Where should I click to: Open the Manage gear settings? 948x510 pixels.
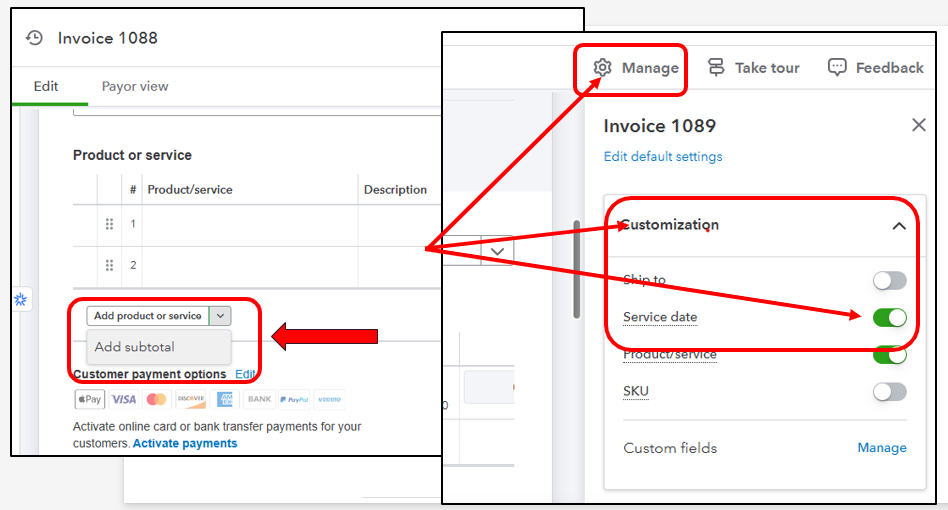(x=635, y=68)
